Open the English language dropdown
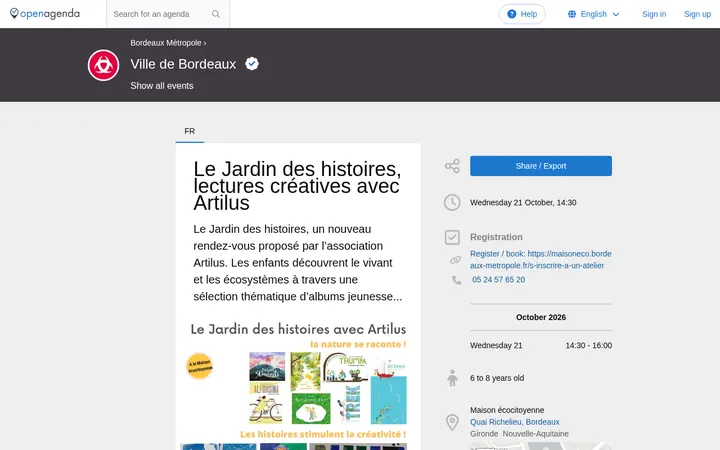 click(593, 14)
